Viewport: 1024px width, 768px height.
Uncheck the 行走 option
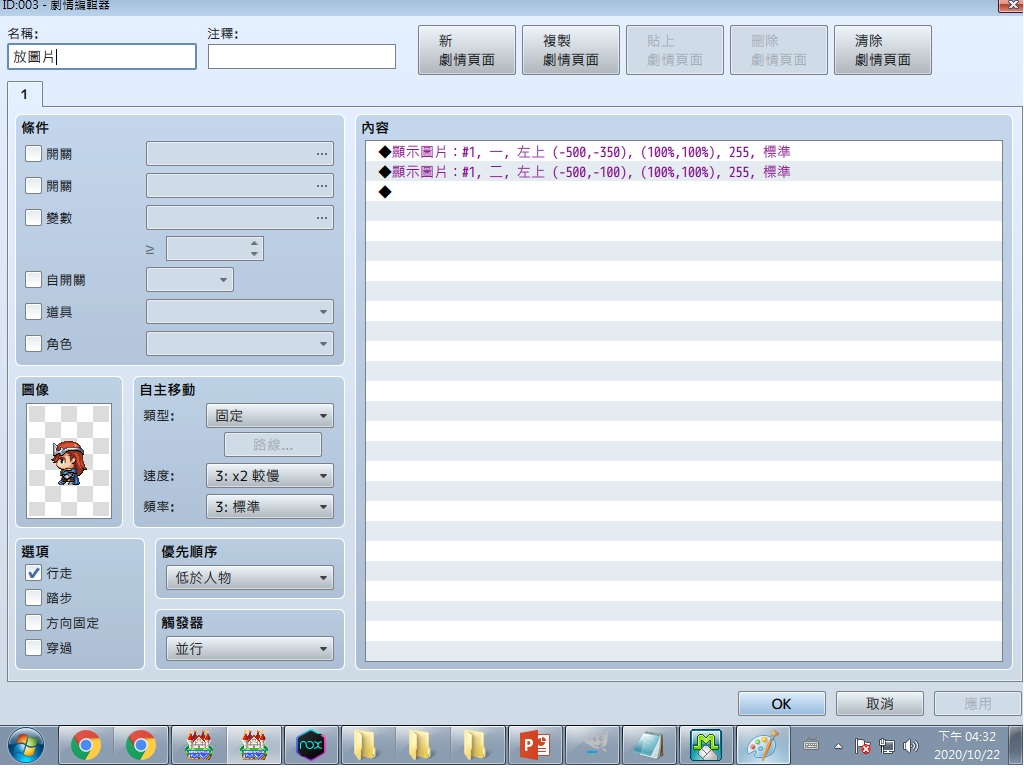pyautogui.click(x=33, y=573)
